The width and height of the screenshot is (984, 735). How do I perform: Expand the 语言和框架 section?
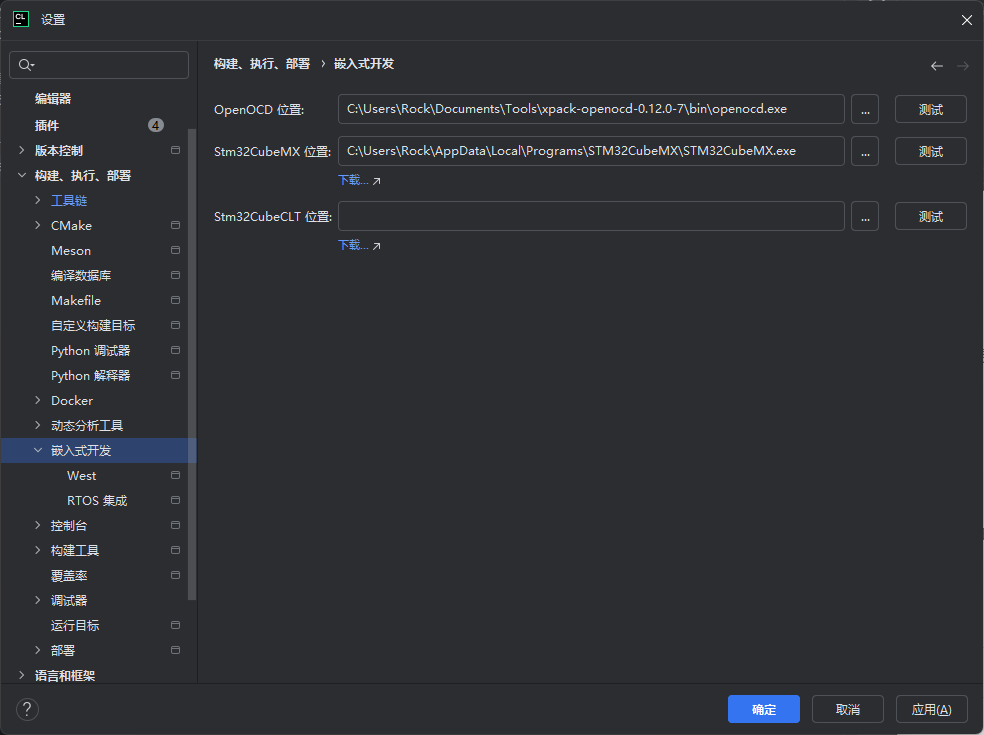coord(22,675)
